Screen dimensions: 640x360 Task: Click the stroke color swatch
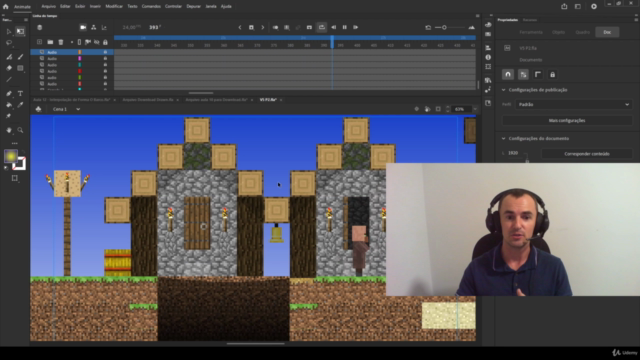(19, 163)
